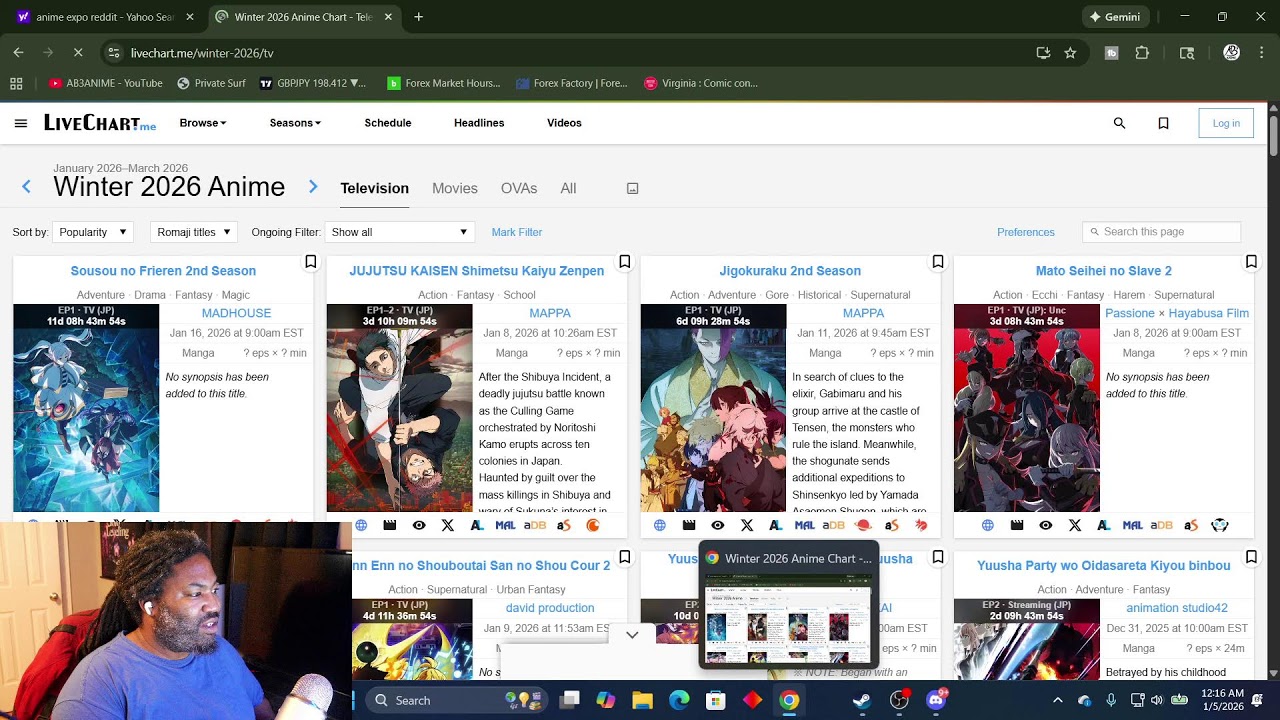Open Discord from the Windows taskbar

936,700
